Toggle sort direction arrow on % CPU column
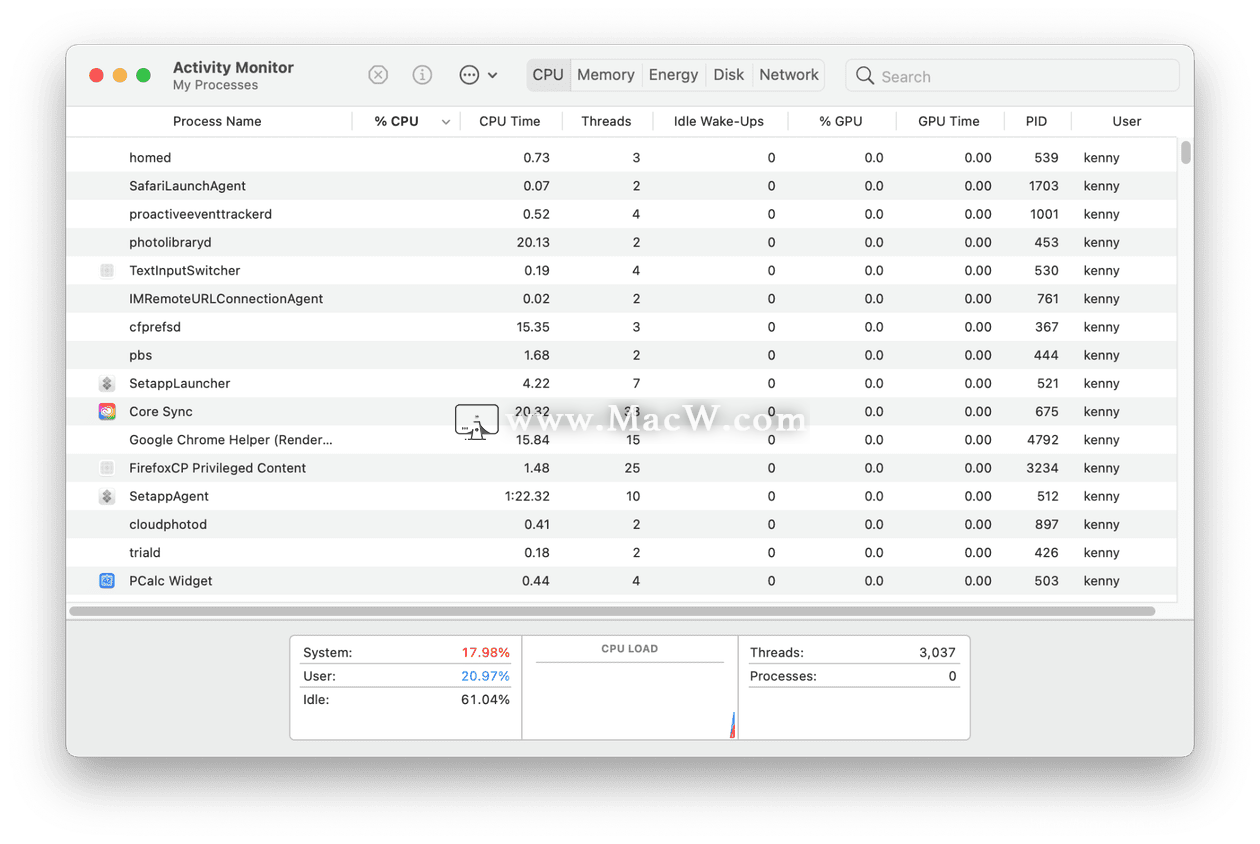1260x844 pixels. (446, 122)
